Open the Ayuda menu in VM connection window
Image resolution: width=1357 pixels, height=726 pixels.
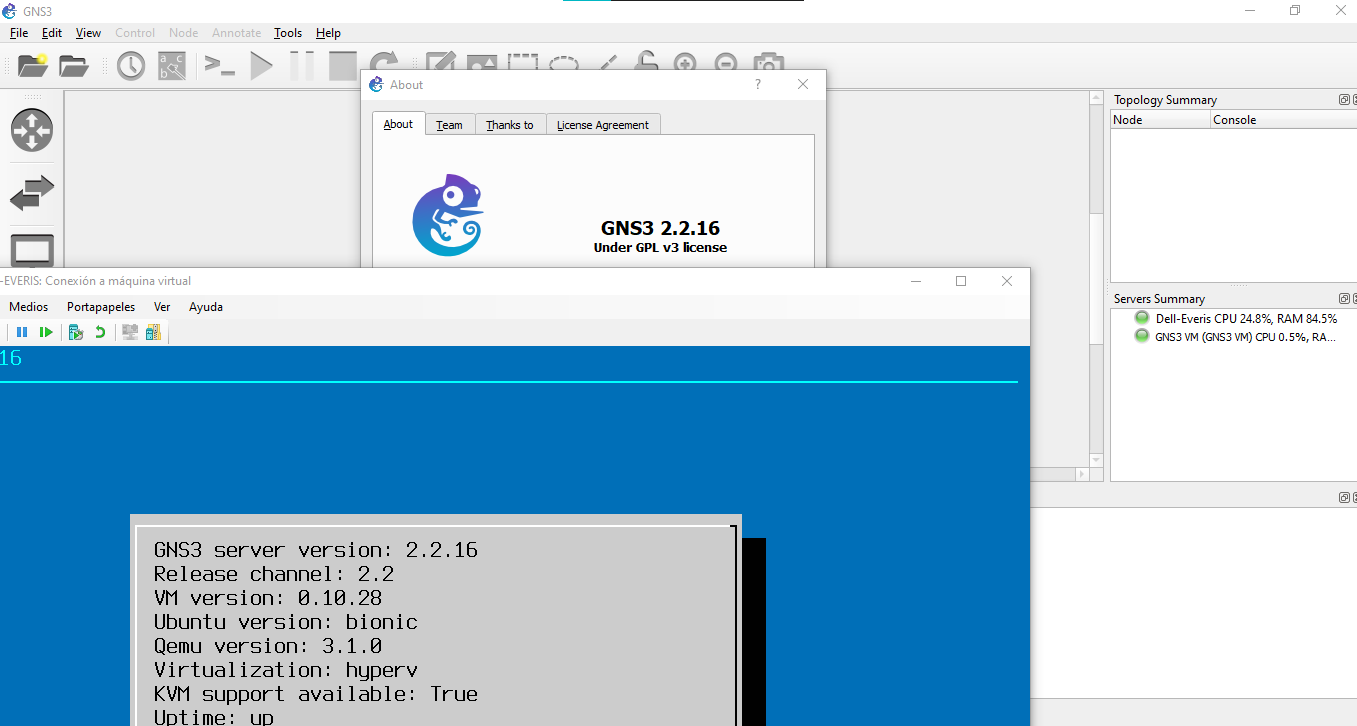click(x=206, y=307)
